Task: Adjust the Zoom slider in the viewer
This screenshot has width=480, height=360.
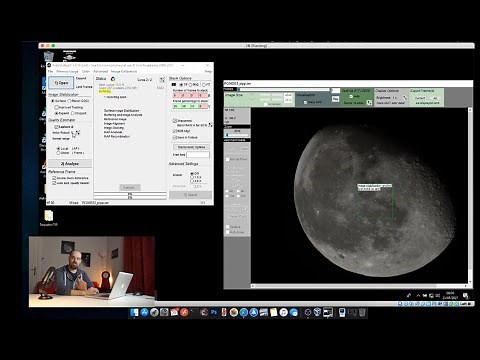Action: [237, 135]
